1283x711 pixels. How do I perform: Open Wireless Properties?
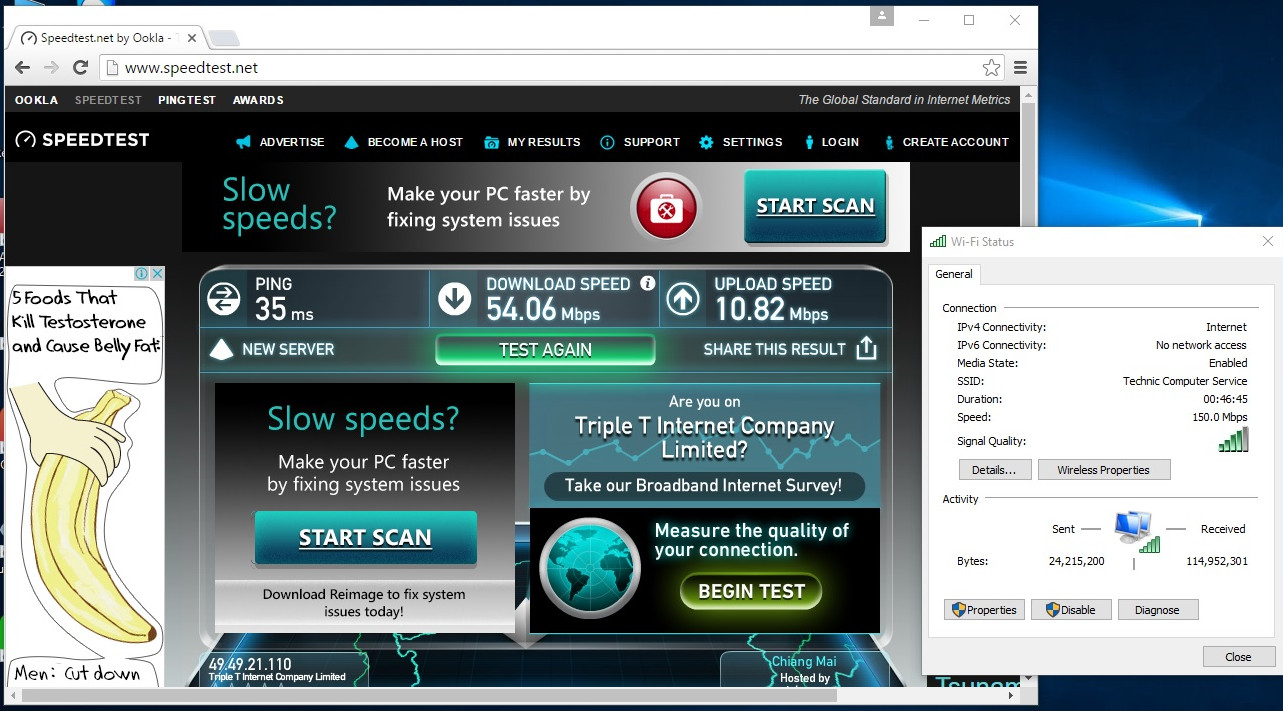1104,470
